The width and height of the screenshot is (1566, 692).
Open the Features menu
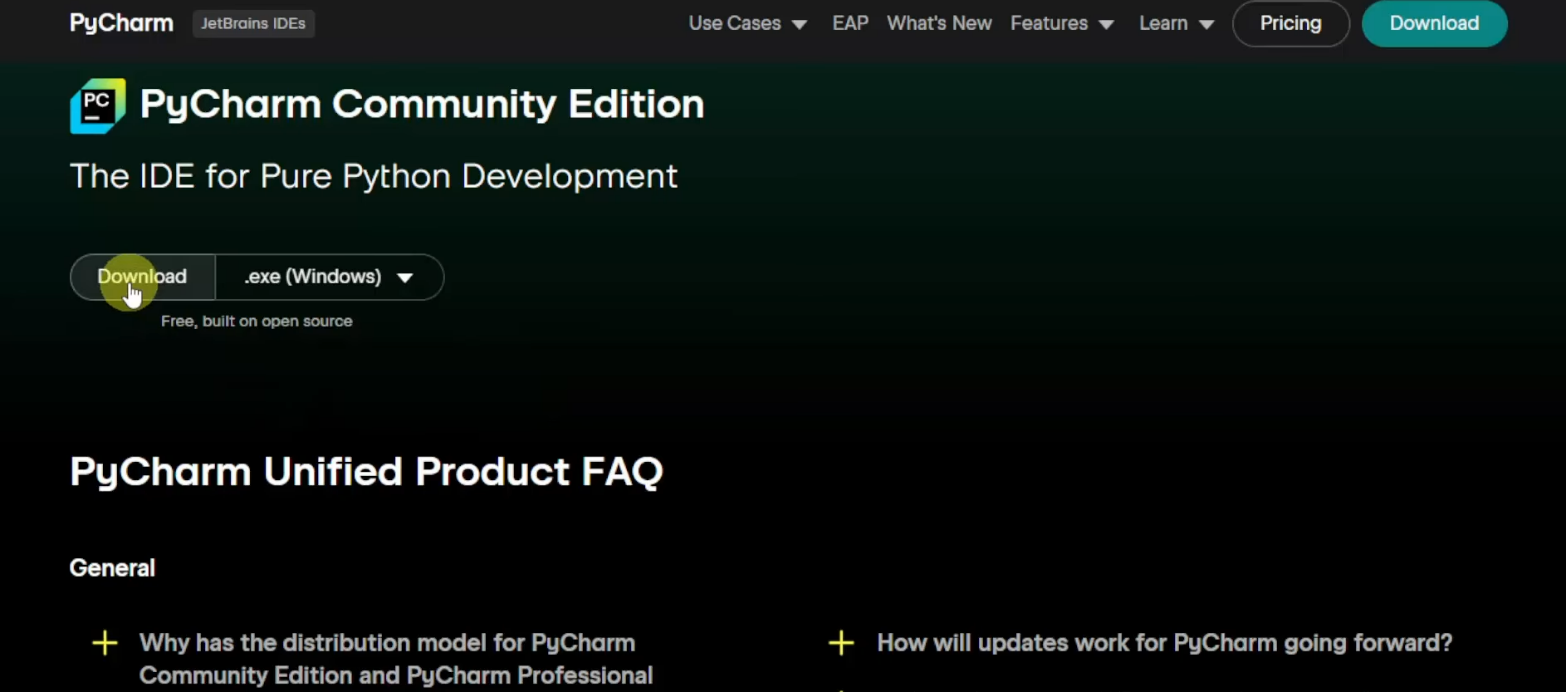[x=1049, y=23]
